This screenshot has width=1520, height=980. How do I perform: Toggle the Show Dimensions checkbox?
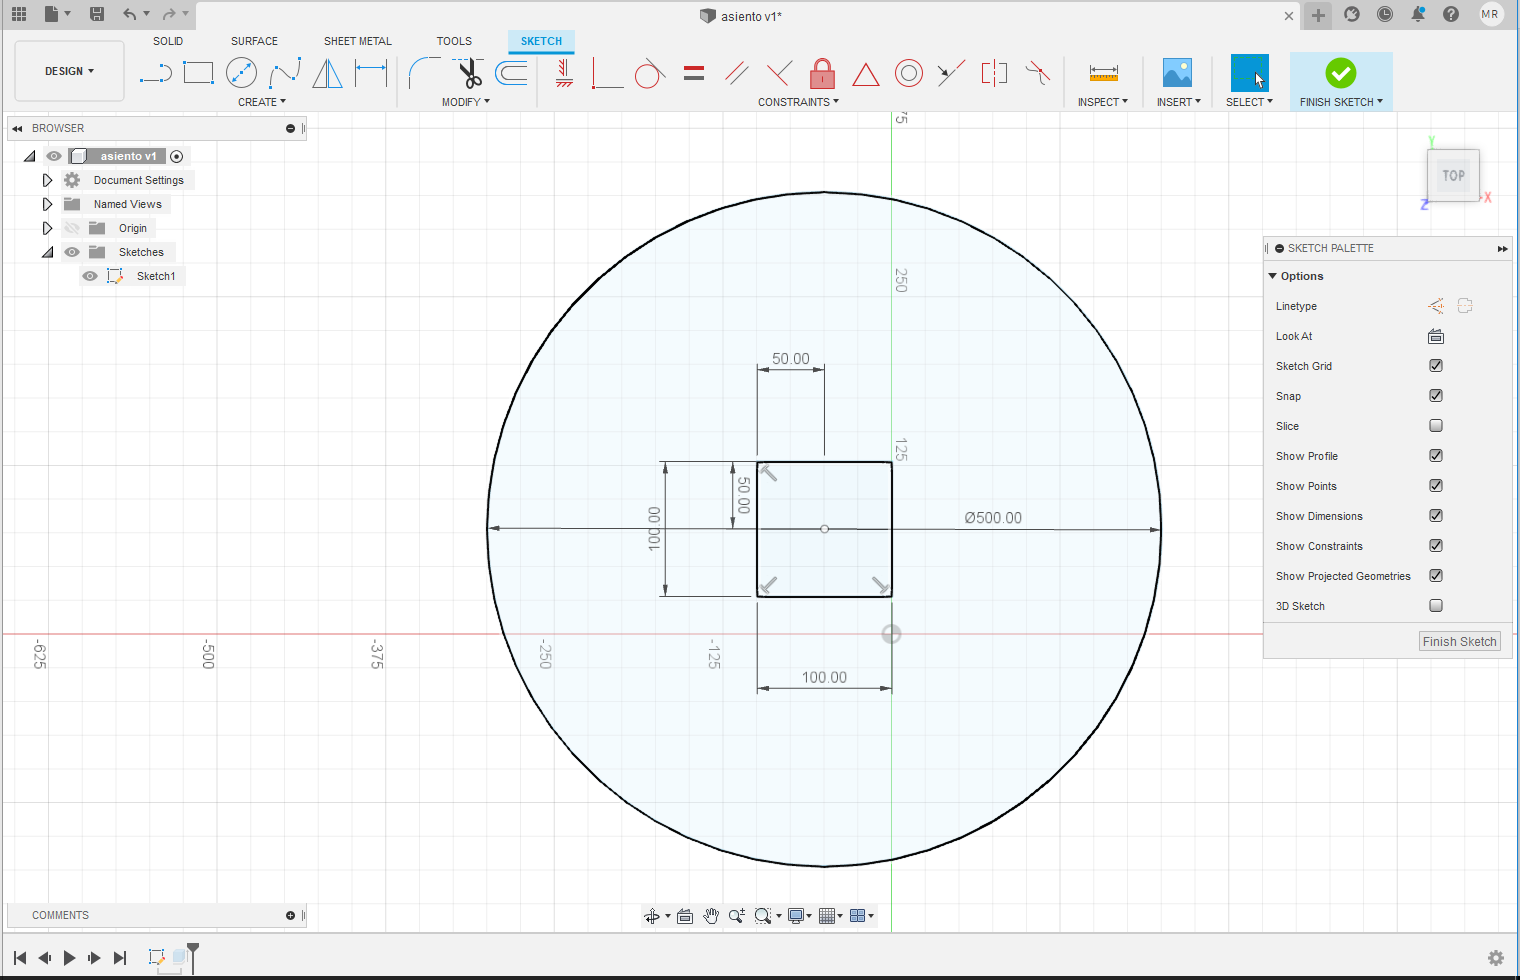[x=1436, y=516]
